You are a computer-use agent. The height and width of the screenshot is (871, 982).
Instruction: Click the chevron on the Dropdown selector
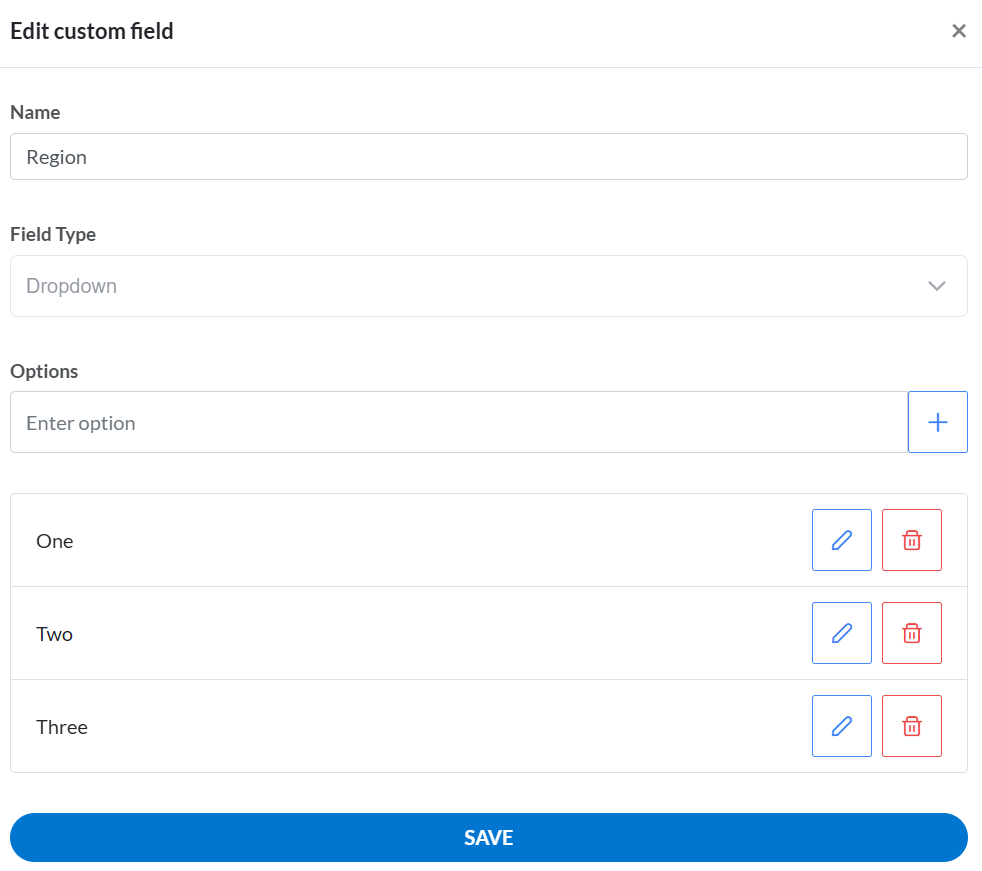pos(937,286)
